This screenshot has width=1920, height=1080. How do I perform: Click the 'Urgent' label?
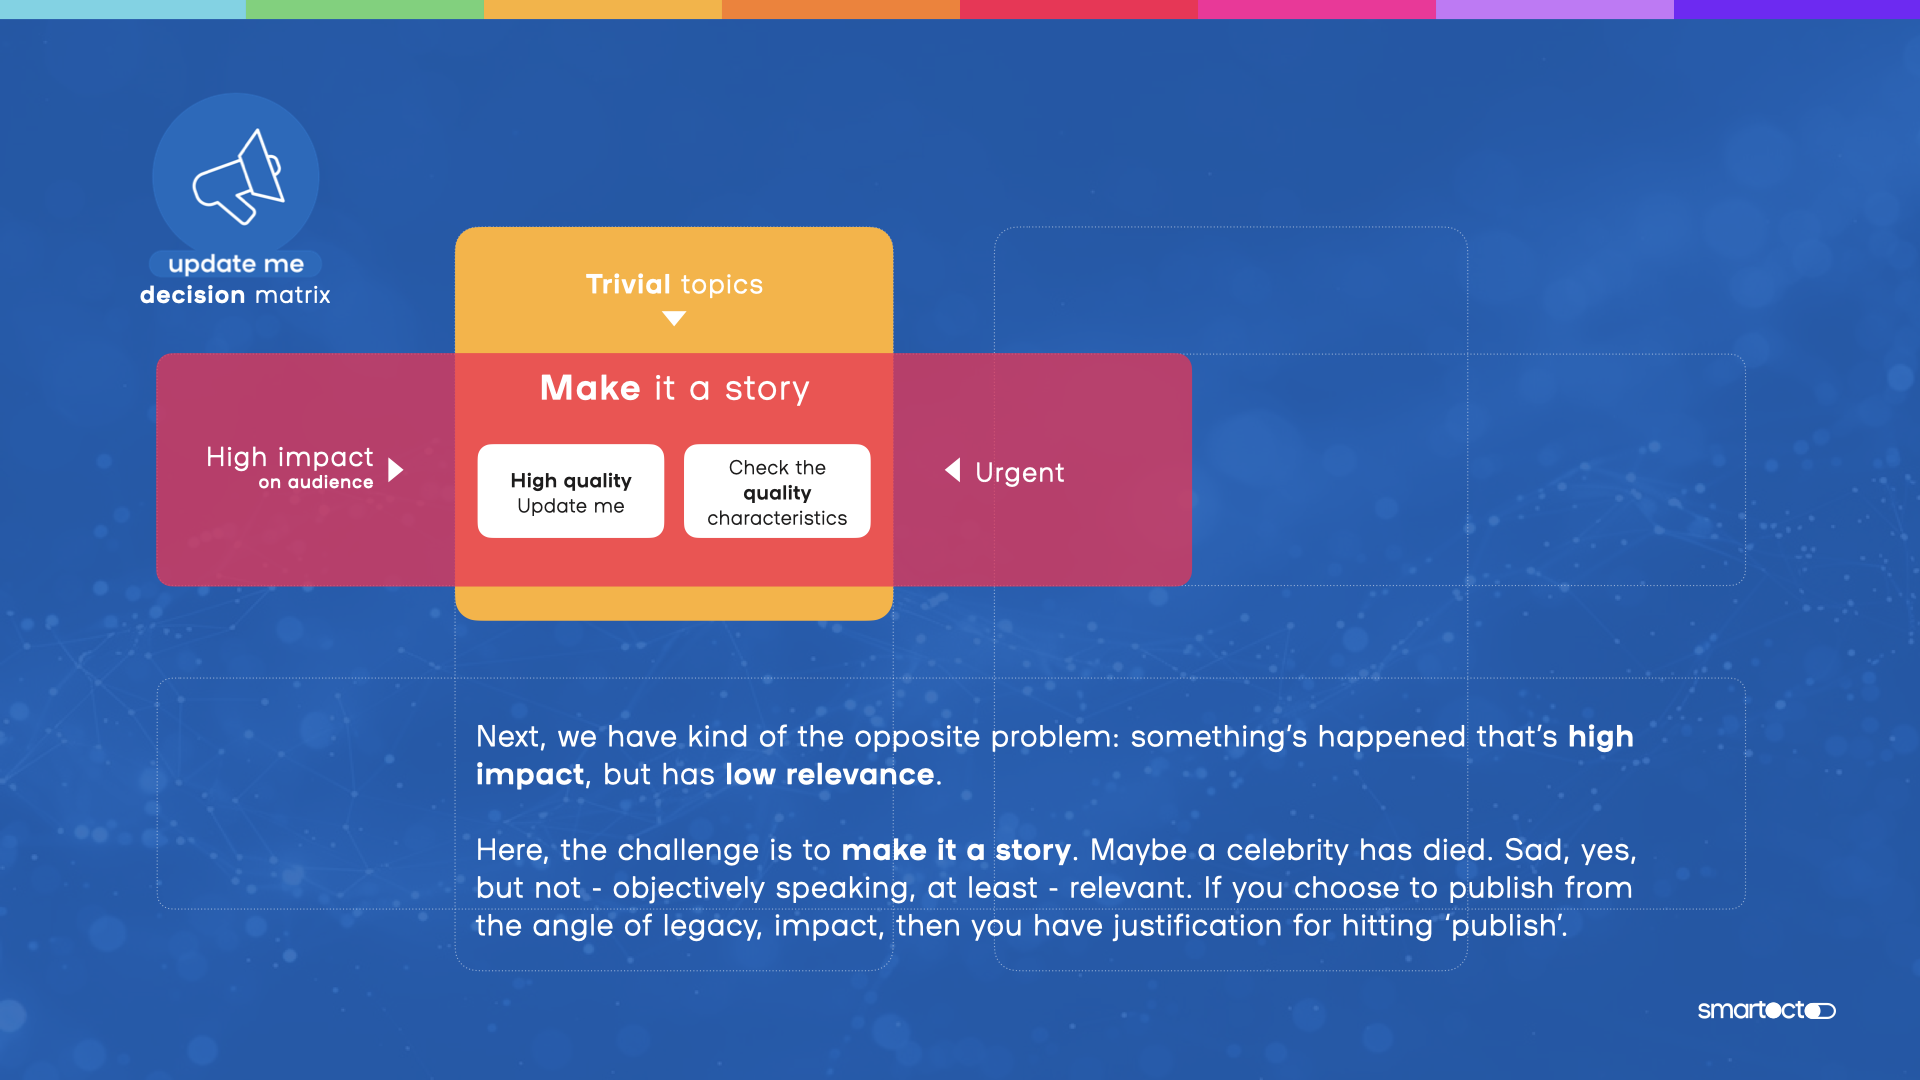pyautogui.click(x=1019, y=472)
